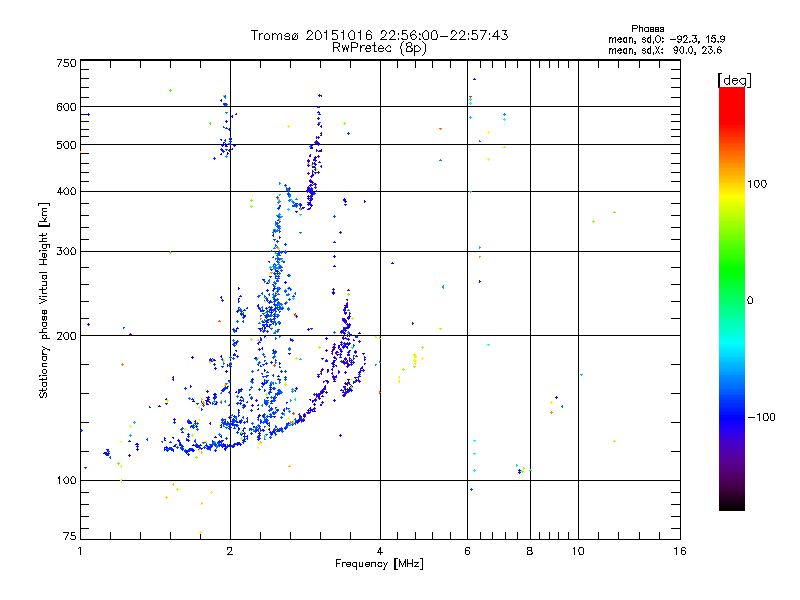The height and width of the screenshot is (600, 800).
Task: Select the 'mean, sd,O: -92.3, 15.9' line
Action: [666, 39]
